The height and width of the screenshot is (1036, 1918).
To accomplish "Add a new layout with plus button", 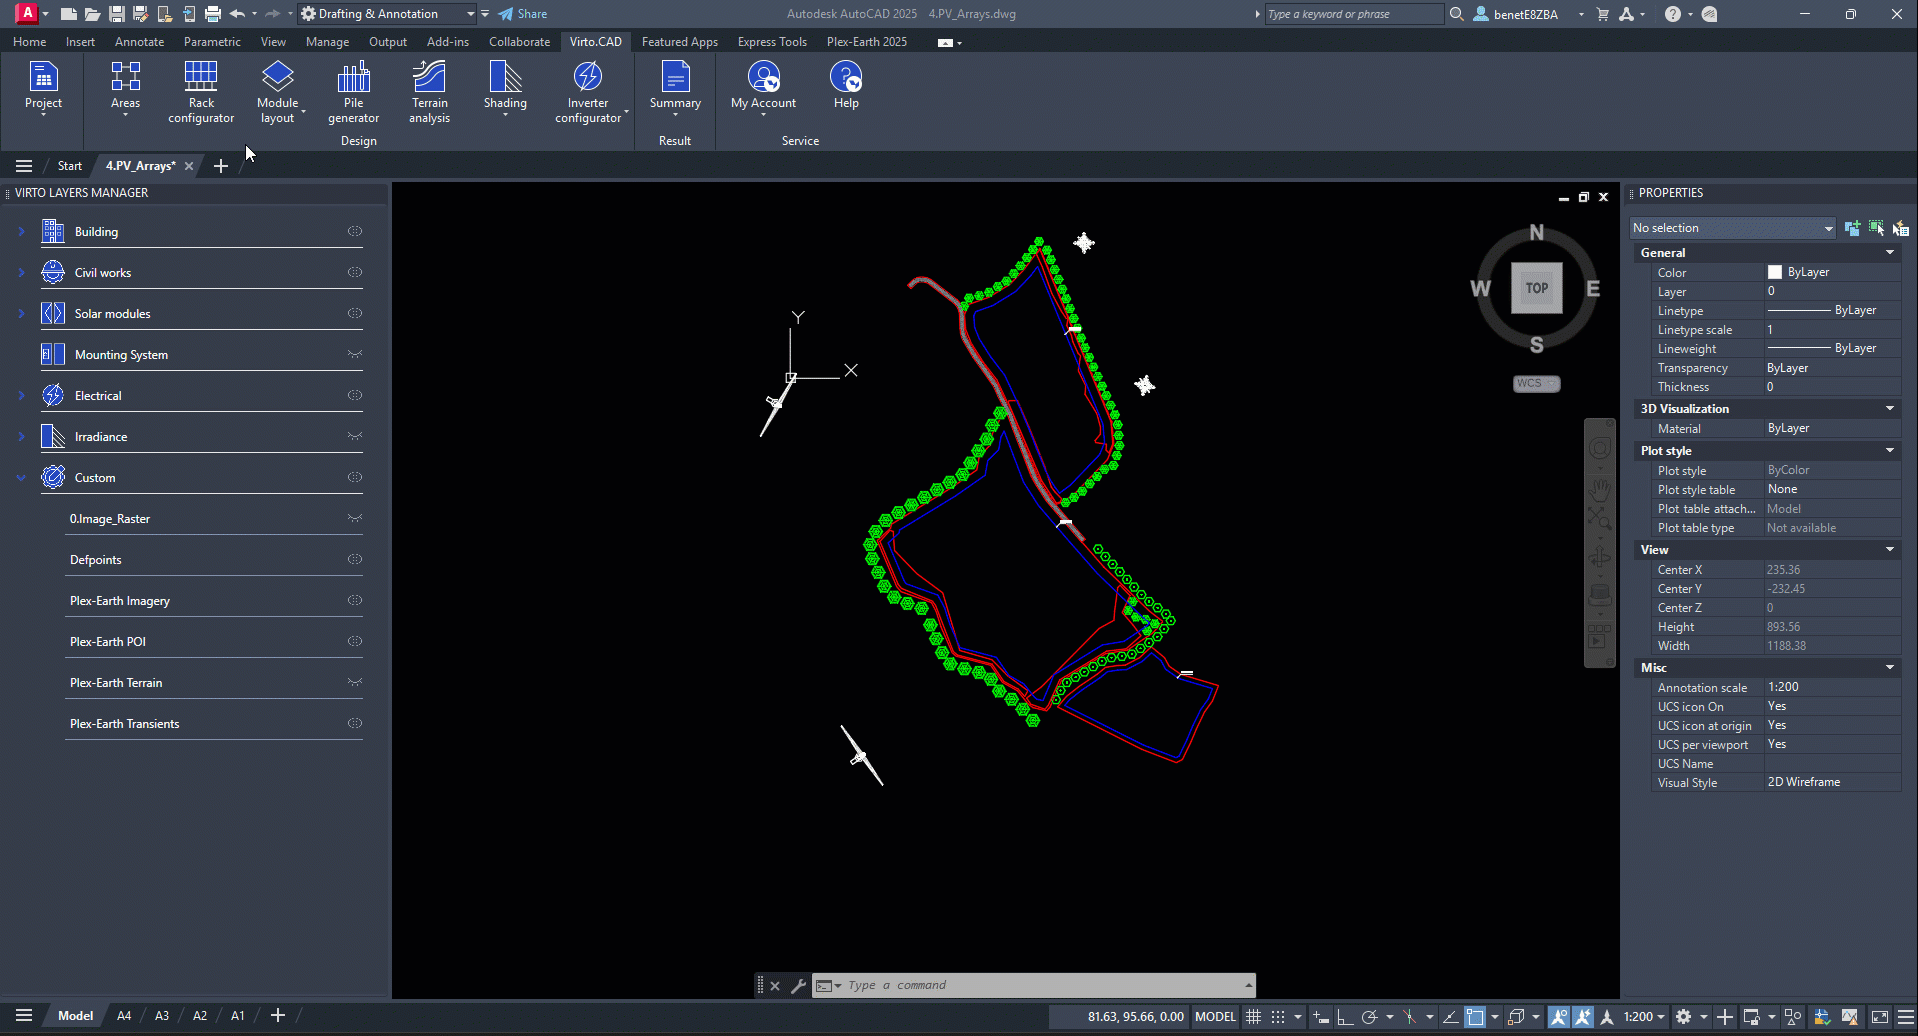I will pyautogui.click(x=278, y=1016).
